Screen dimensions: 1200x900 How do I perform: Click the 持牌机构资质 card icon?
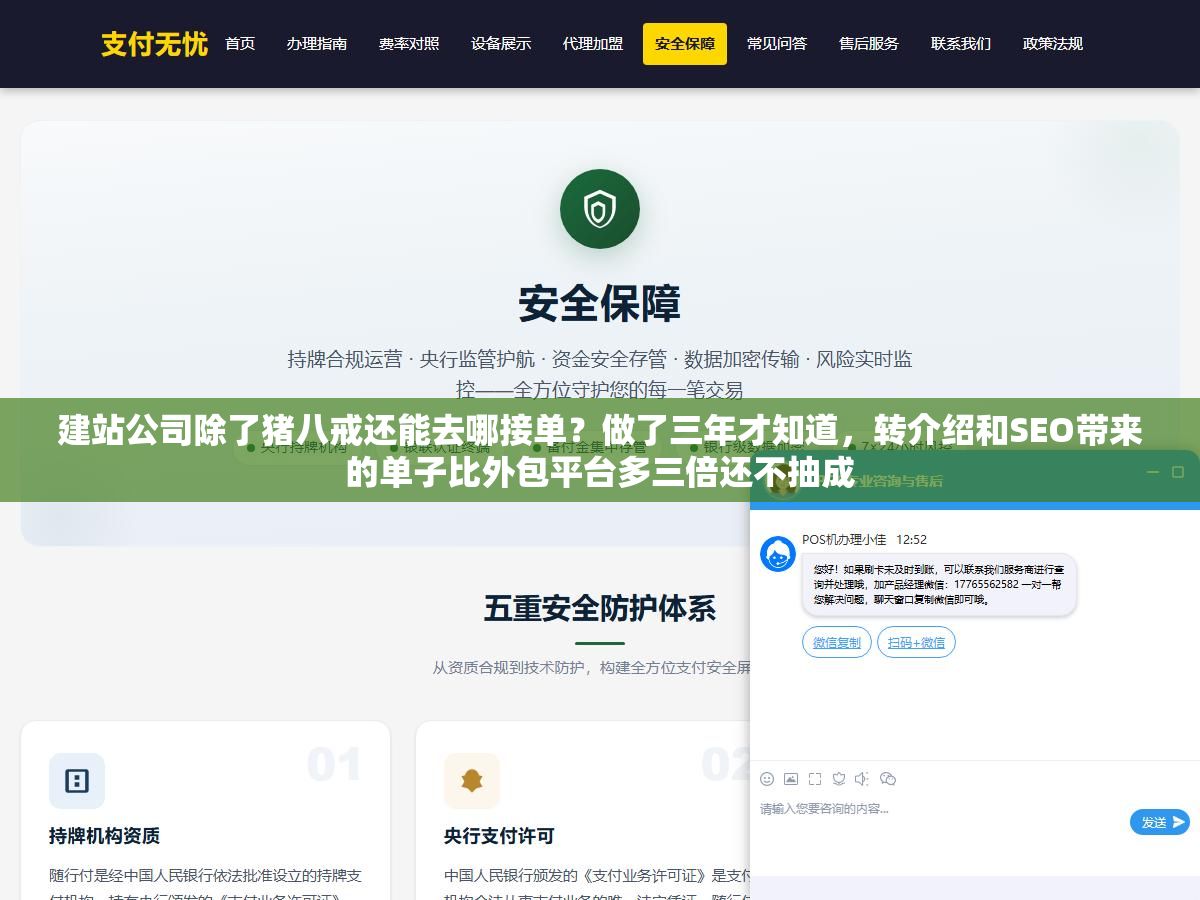point(77,781)
